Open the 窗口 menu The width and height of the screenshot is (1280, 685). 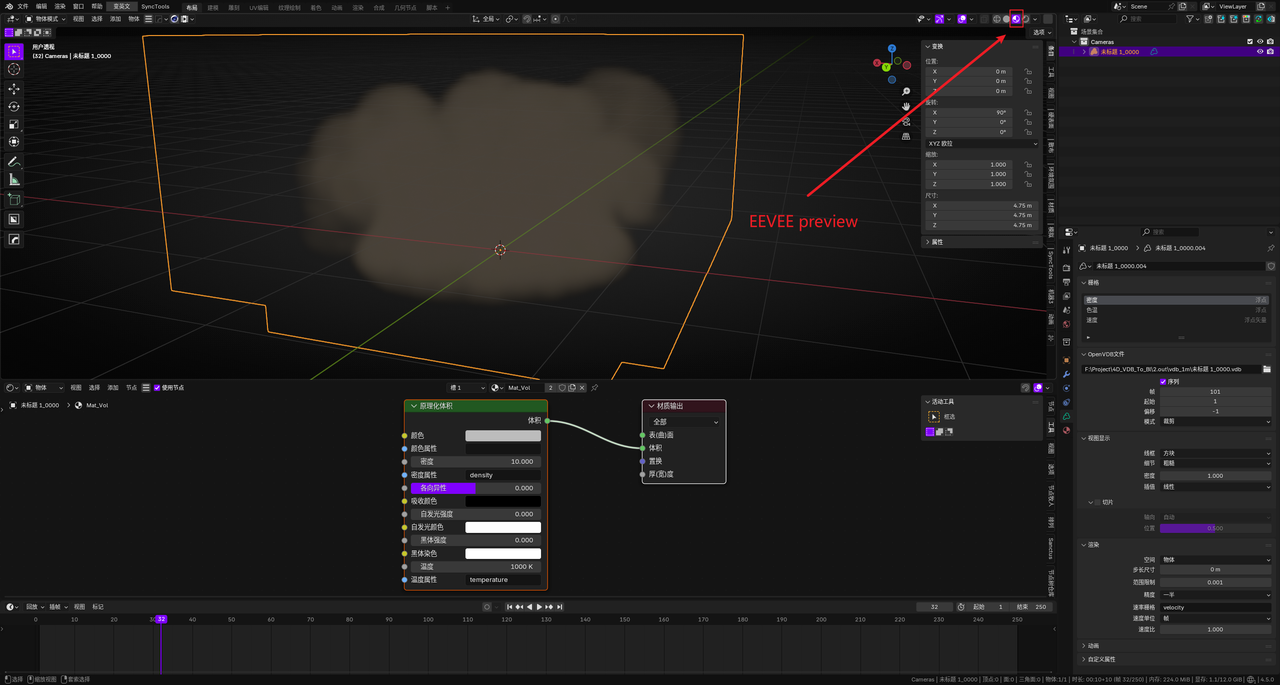point(79,6)
